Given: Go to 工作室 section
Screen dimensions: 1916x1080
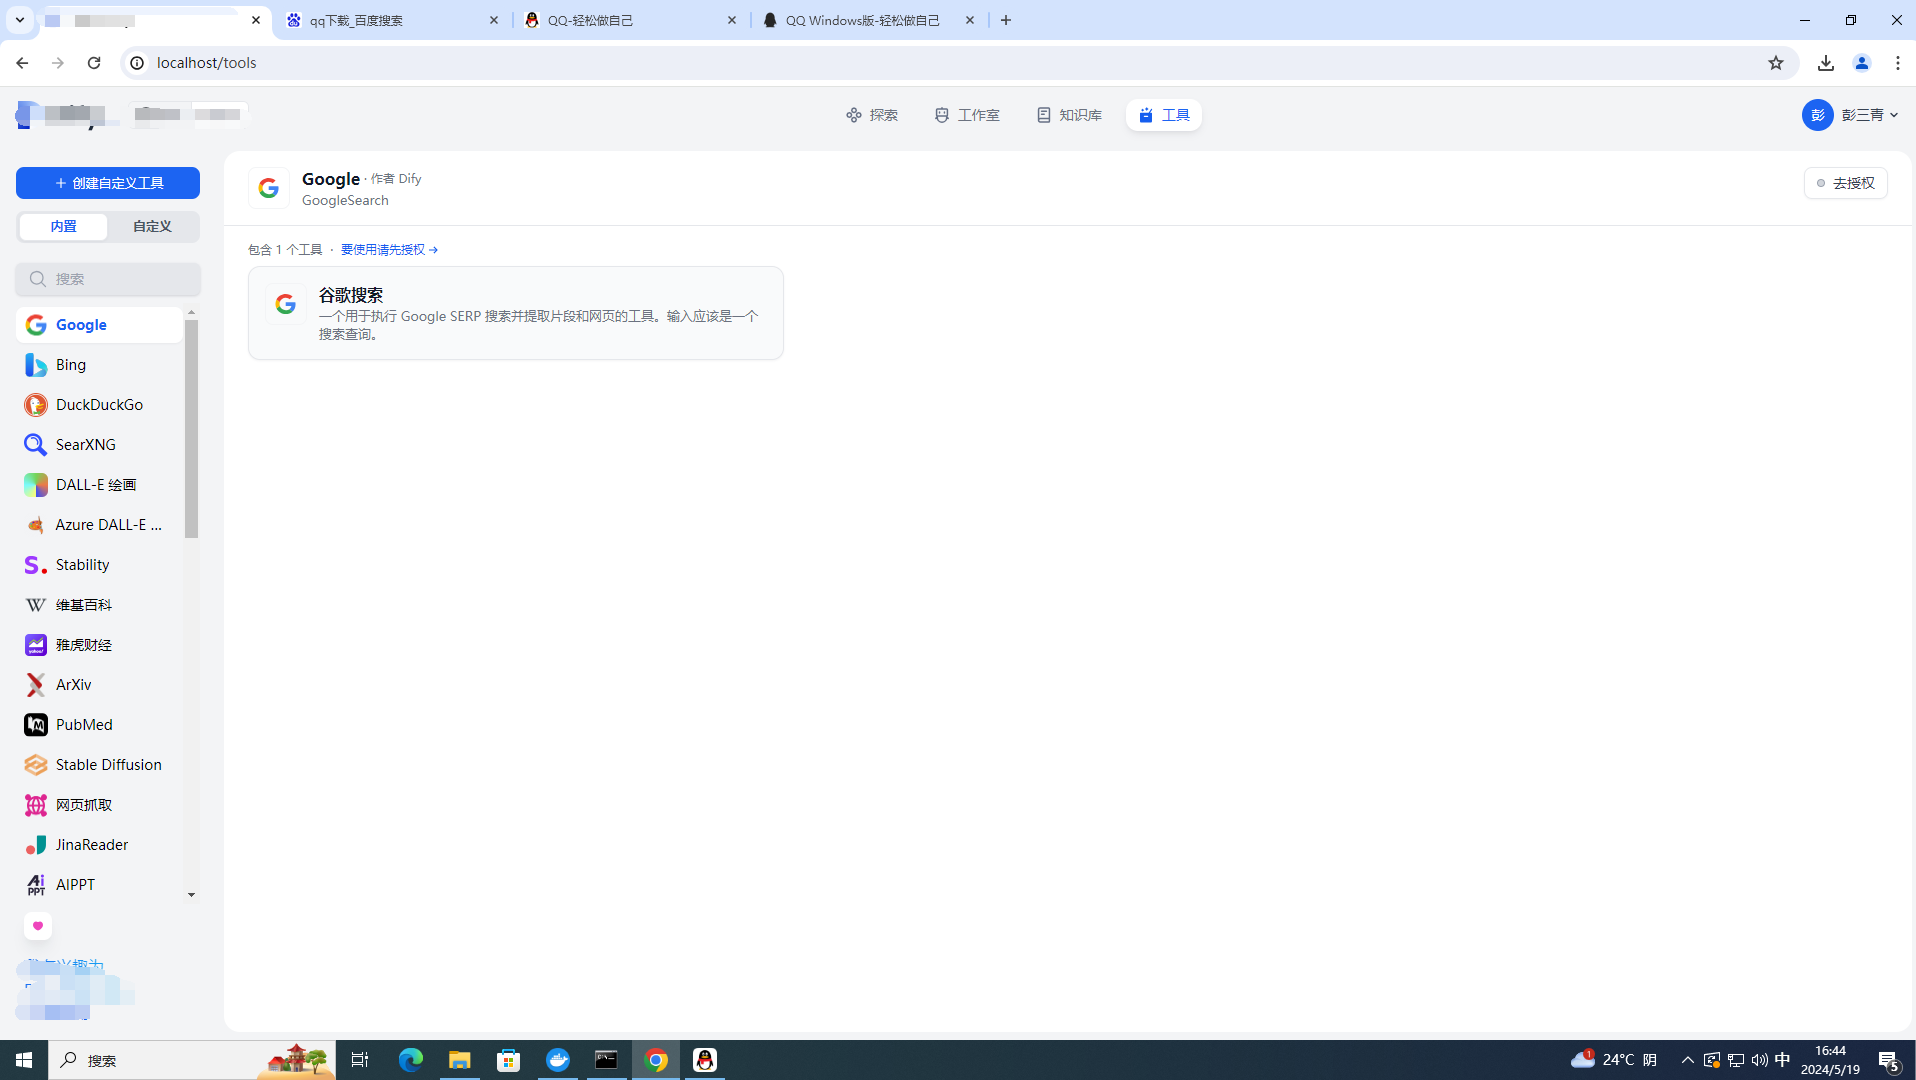Looking at the screenshot, I should pos(967,115).
